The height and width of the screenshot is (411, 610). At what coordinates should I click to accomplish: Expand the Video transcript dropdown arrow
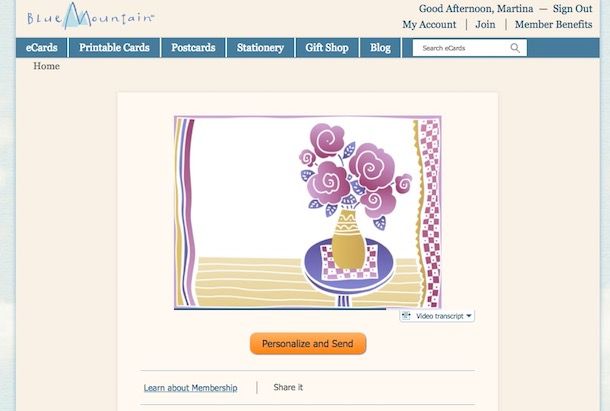coord(469,316)
